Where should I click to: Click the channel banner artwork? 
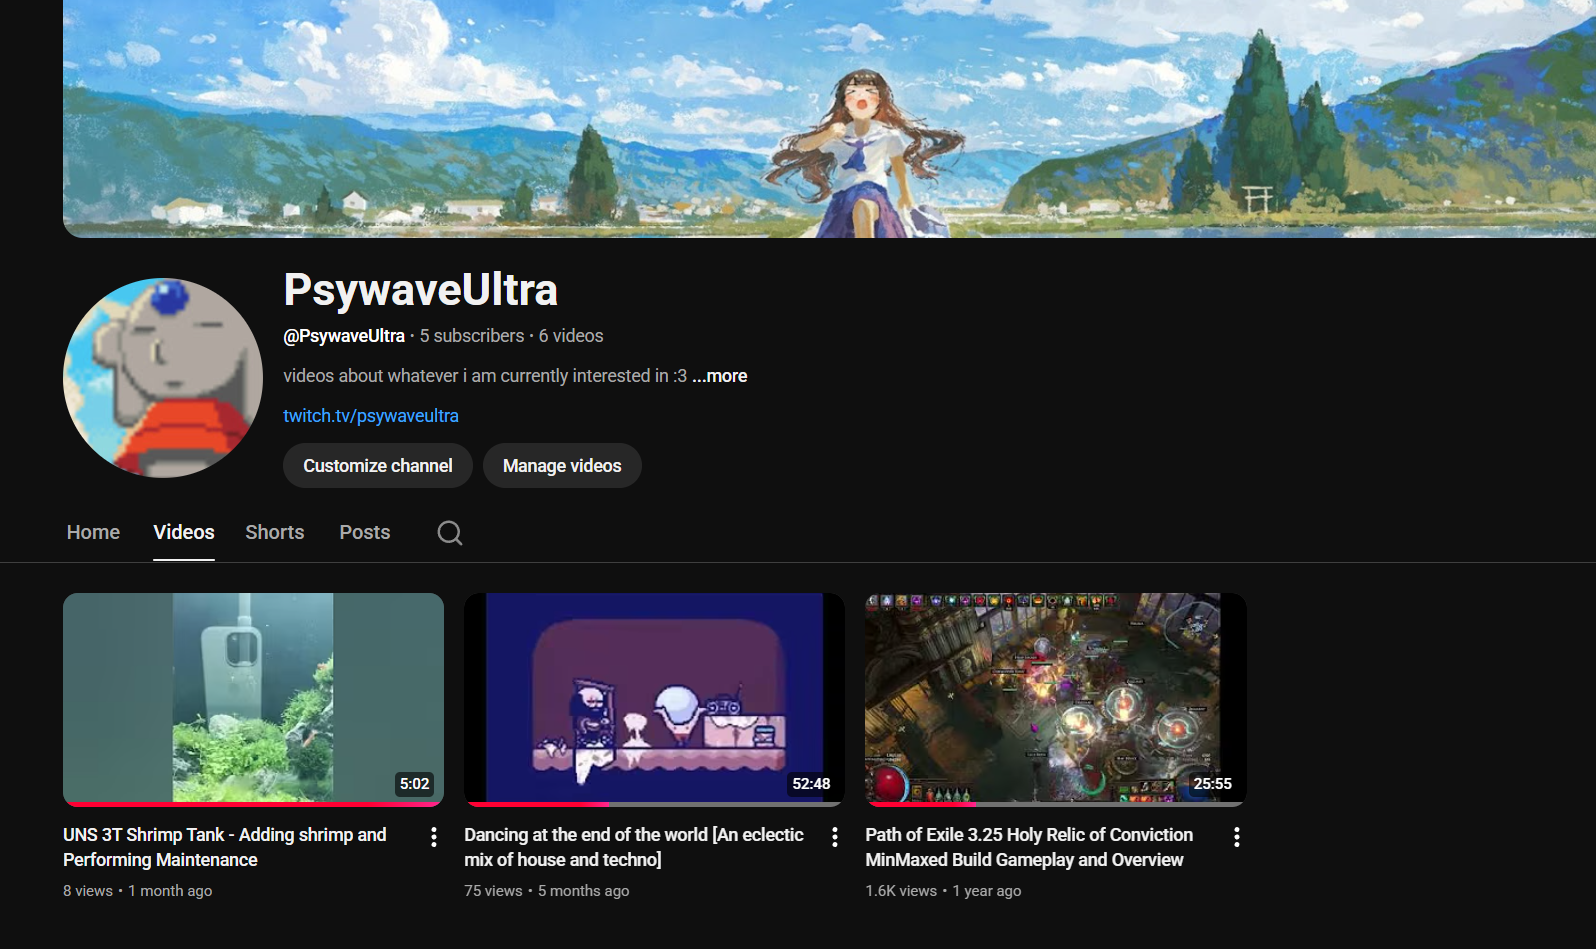point(829,119)
